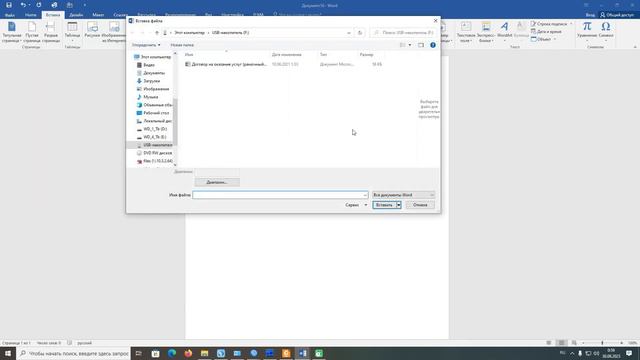Select the Pictures folder in the navigation tree

(153, 89)
